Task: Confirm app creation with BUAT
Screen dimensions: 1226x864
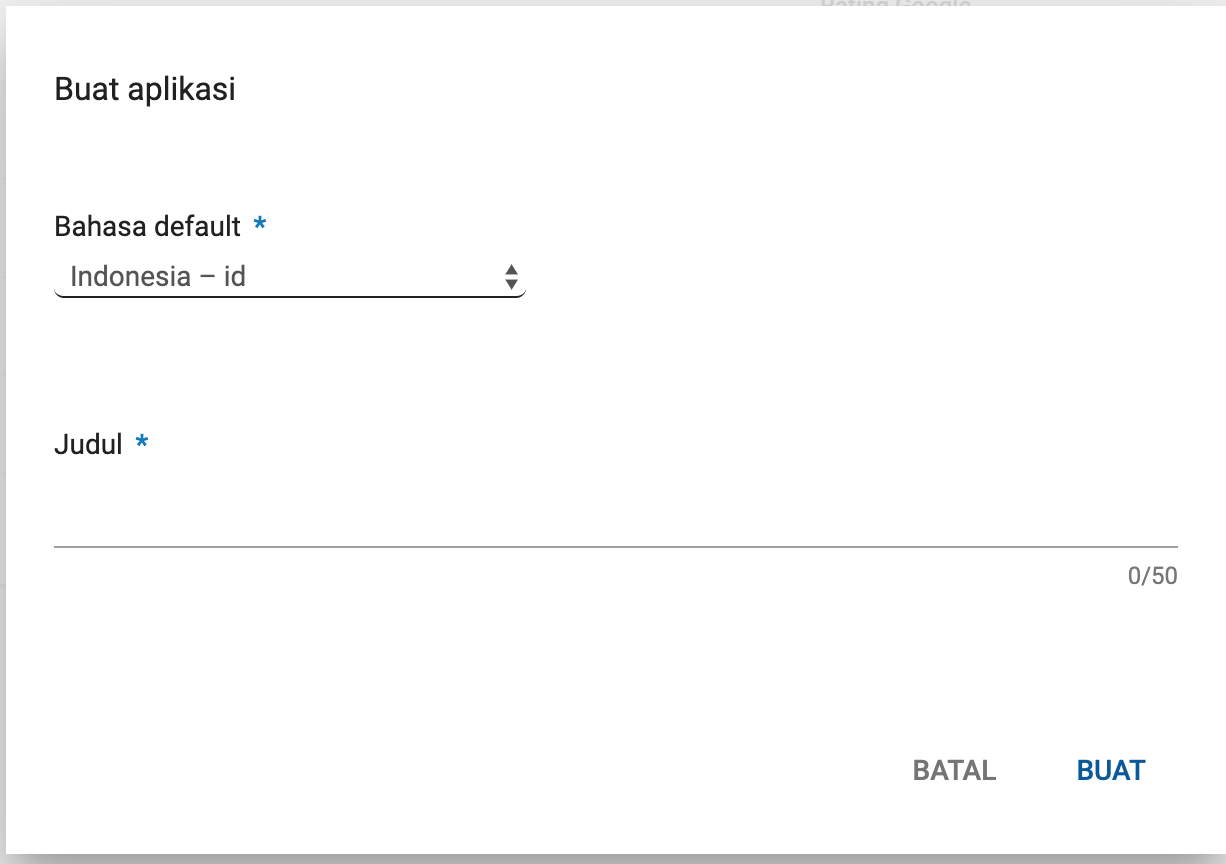Action: coord(1110,770)
